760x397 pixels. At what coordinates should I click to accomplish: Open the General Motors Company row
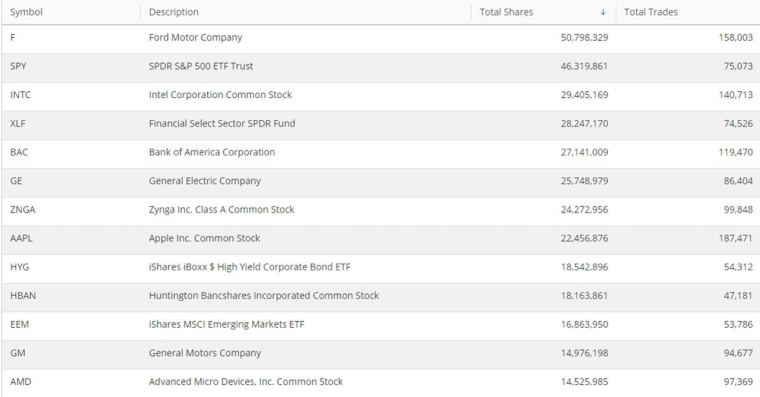tap(380, 353)
